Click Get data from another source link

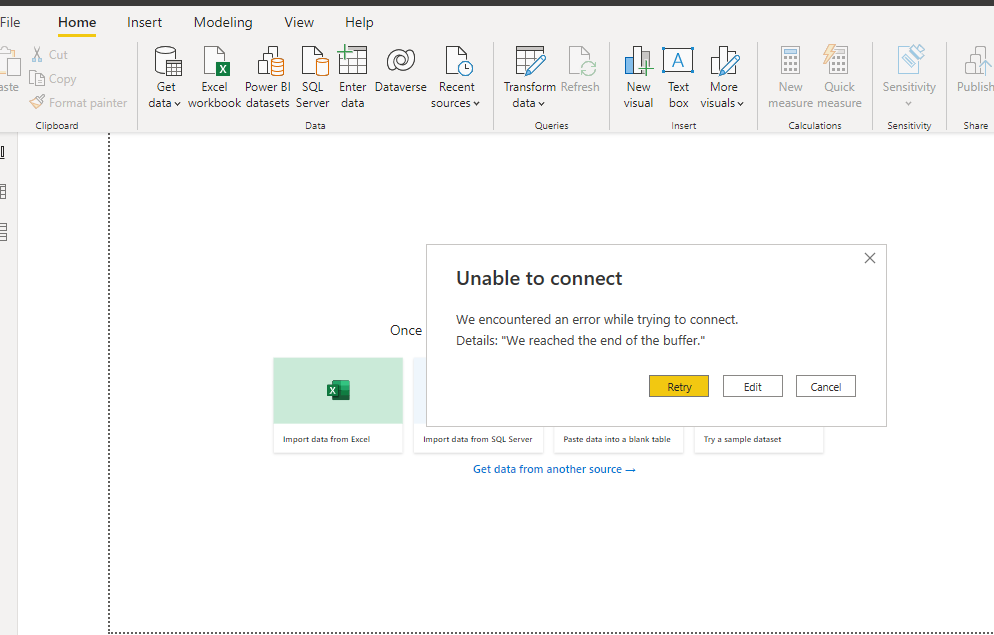(x=554, y=469)
